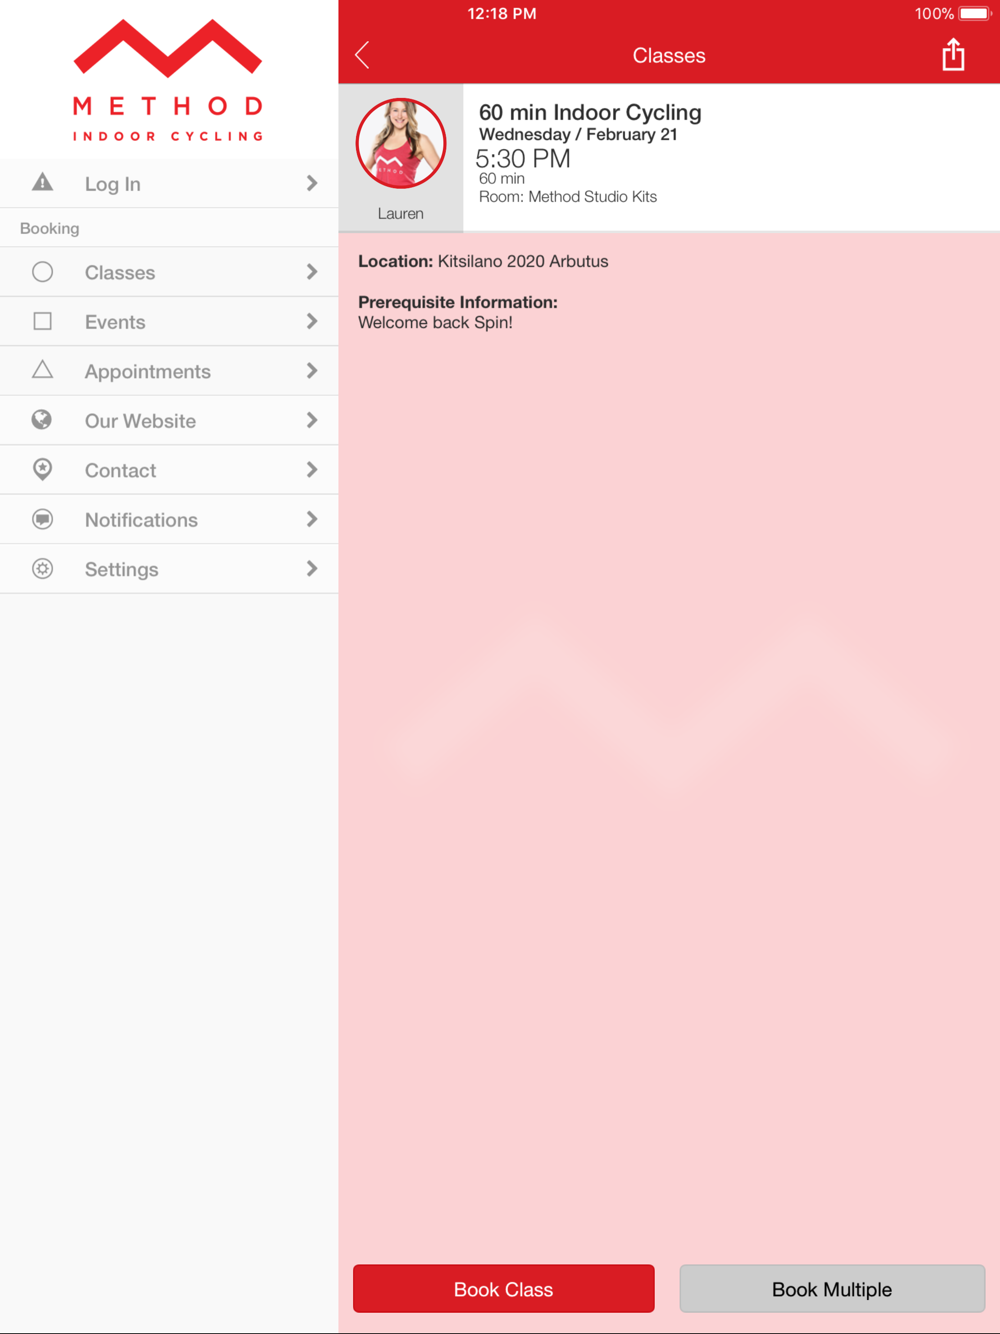Viewport: 1000px width, 1334px height.
Task: Click the Welcome back Spin! text
Action: tap(435, 322)
